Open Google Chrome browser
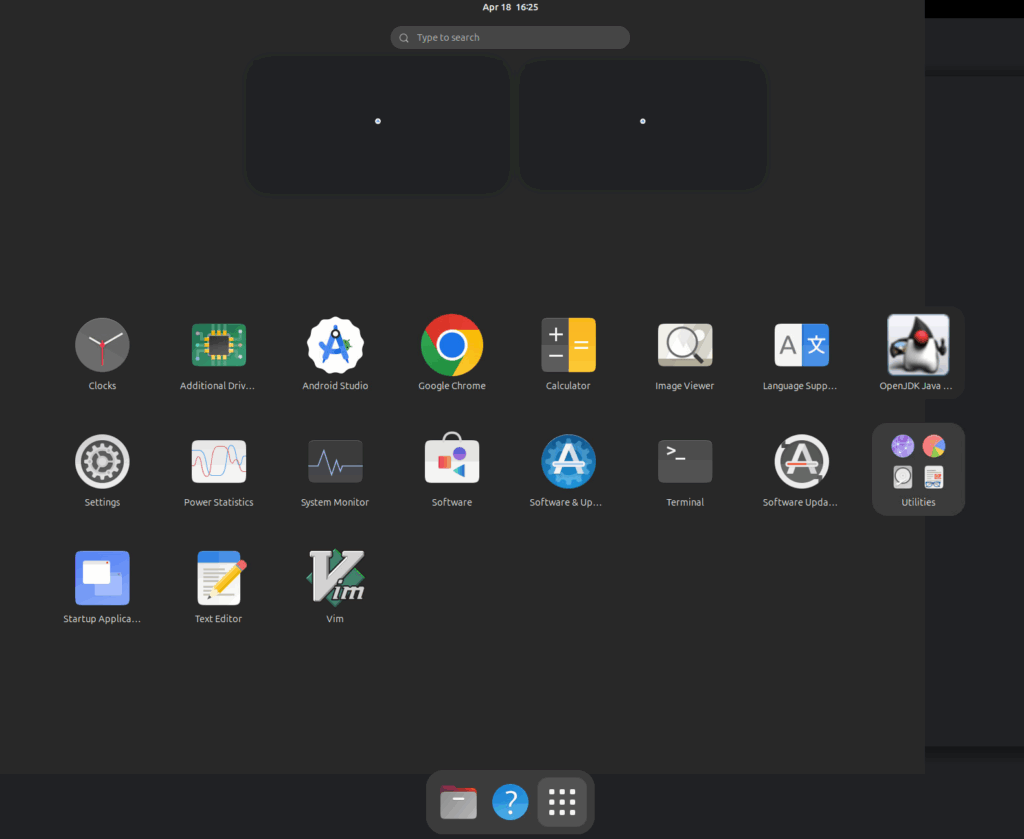The width and height of the screenshot is (1024, 839). tap(452, 346)
